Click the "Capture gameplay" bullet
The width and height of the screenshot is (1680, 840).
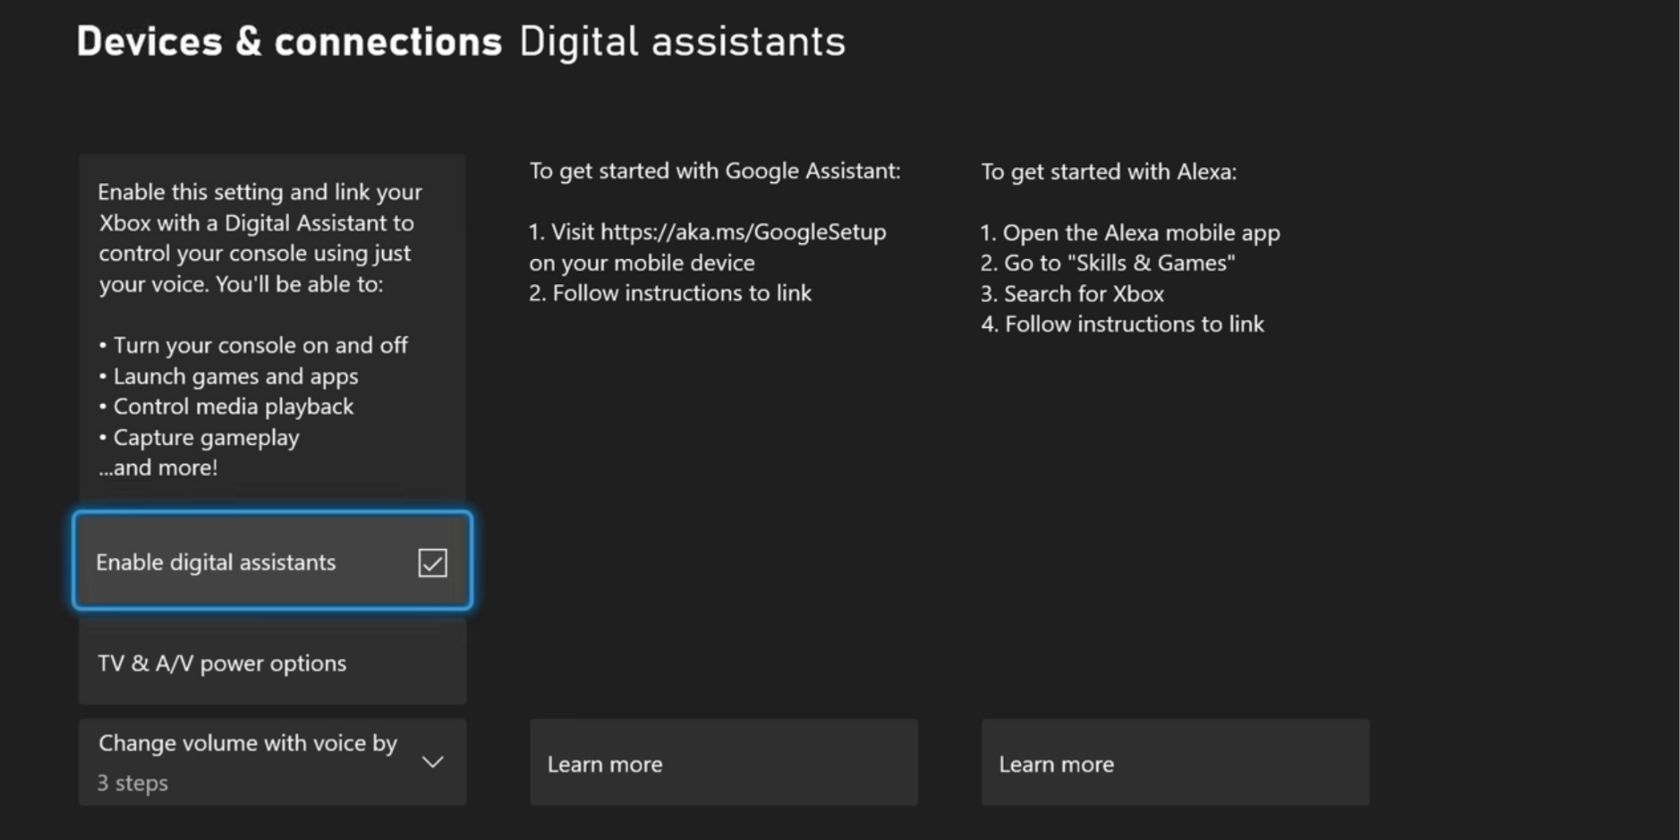(x=205, y=438)
